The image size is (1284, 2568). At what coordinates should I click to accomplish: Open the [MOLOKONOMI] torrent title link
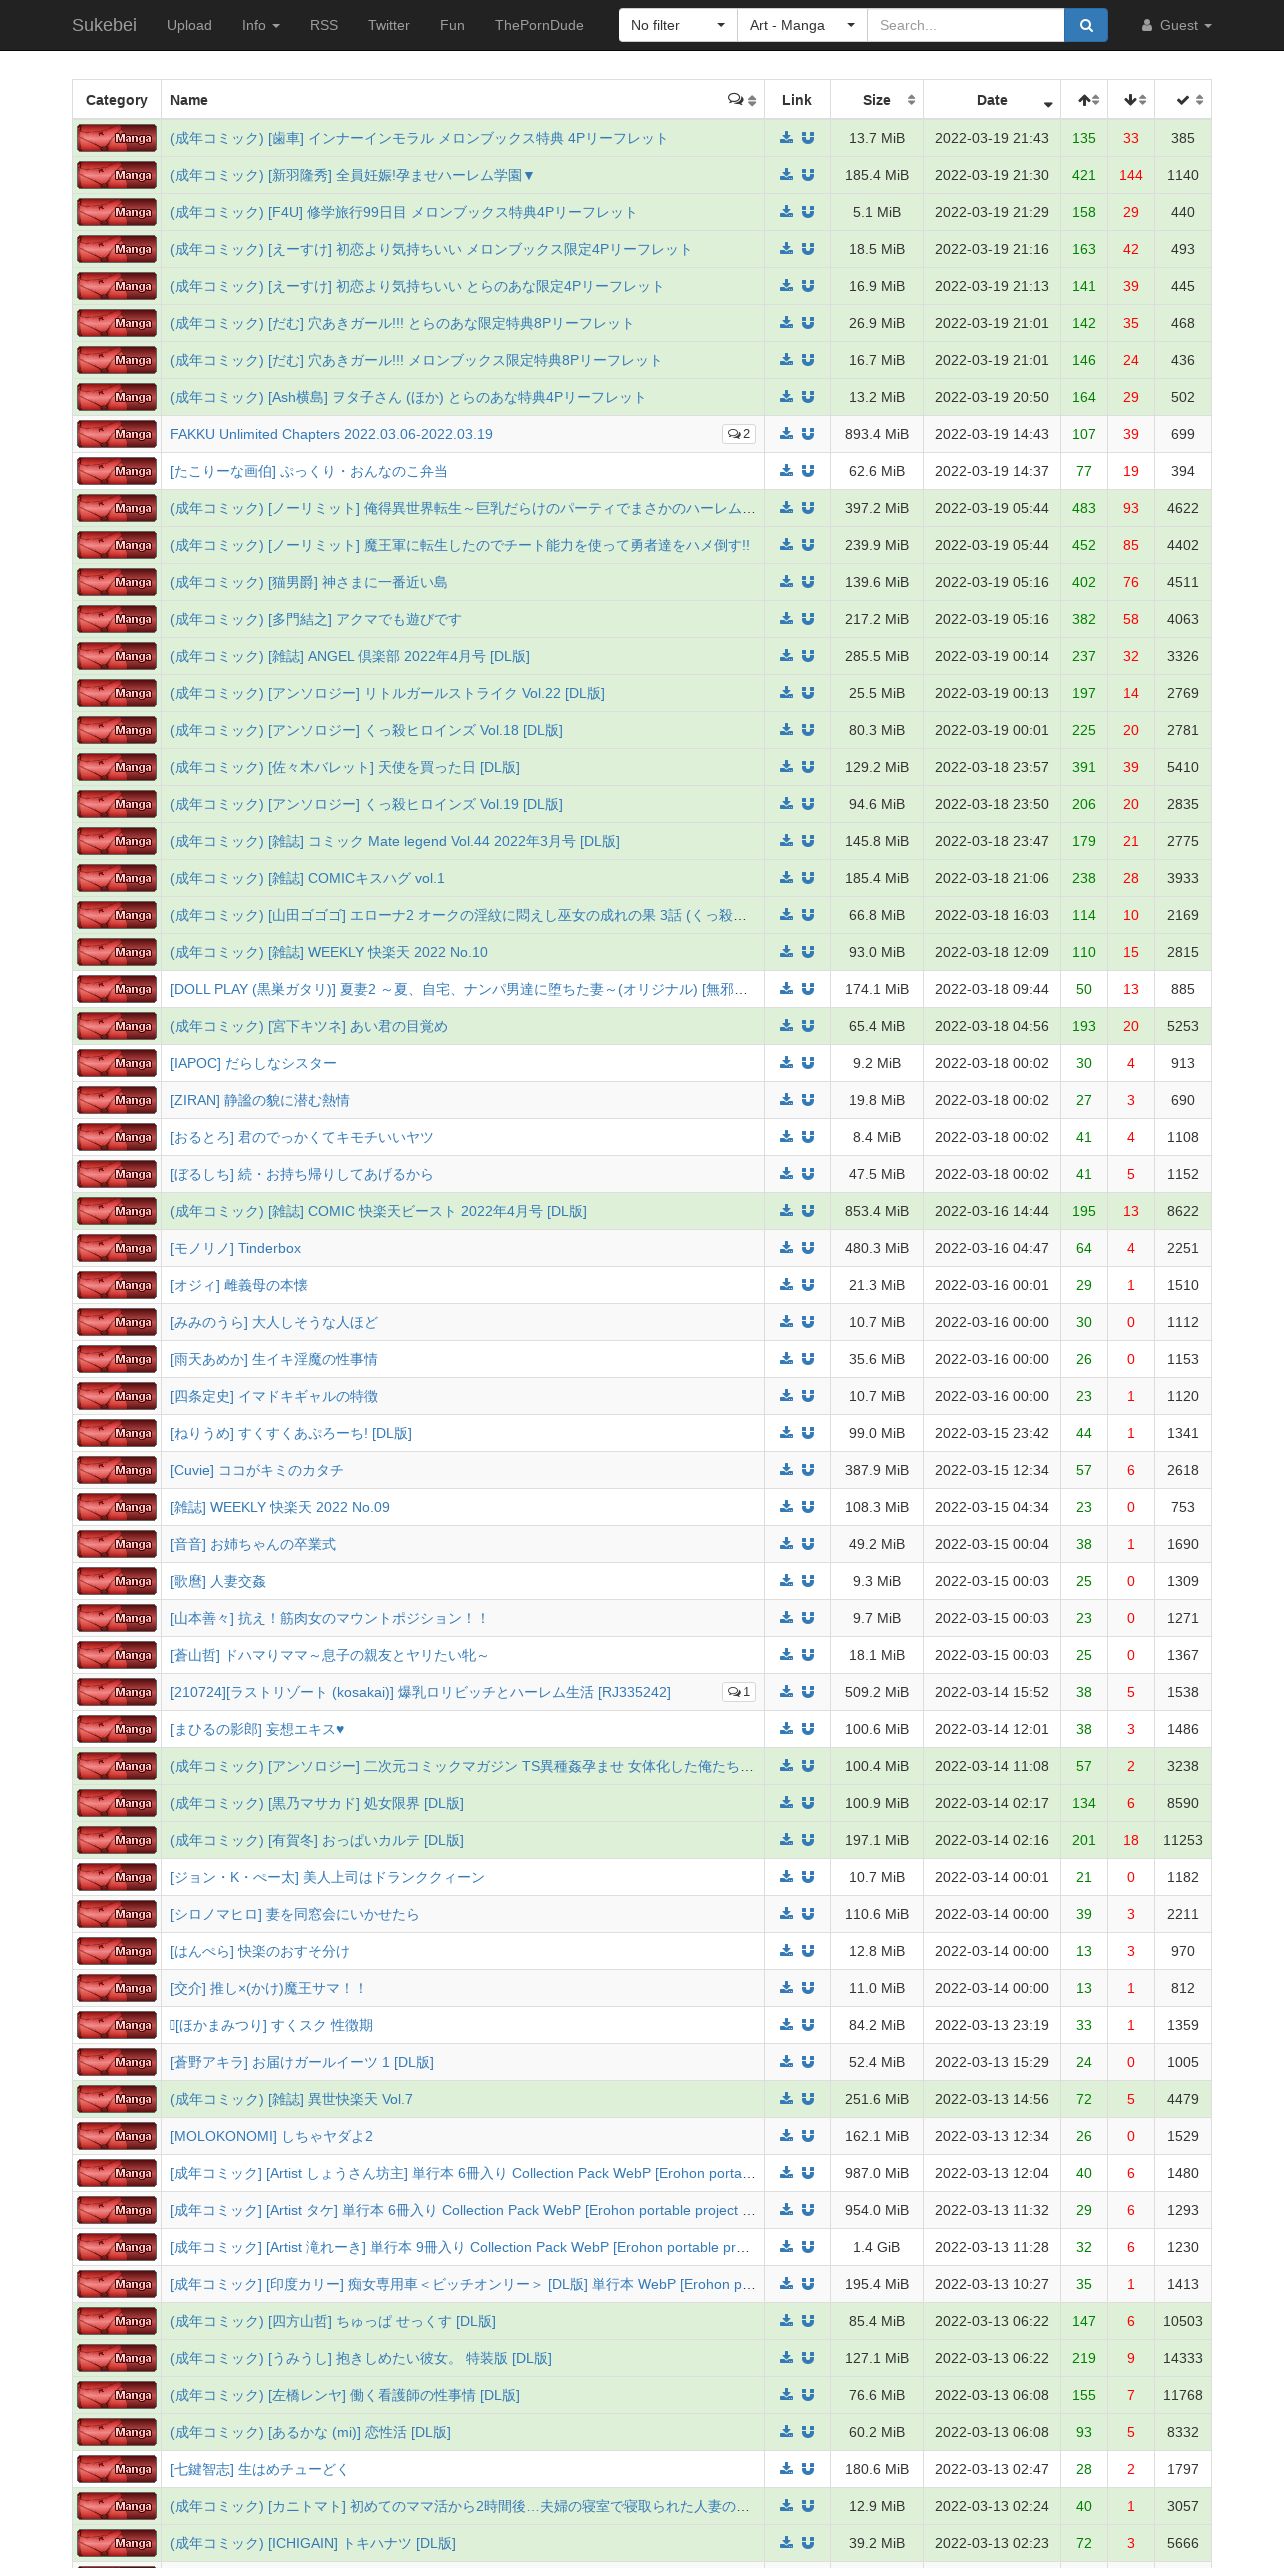pyautogui.click(x=271, y=2136)
